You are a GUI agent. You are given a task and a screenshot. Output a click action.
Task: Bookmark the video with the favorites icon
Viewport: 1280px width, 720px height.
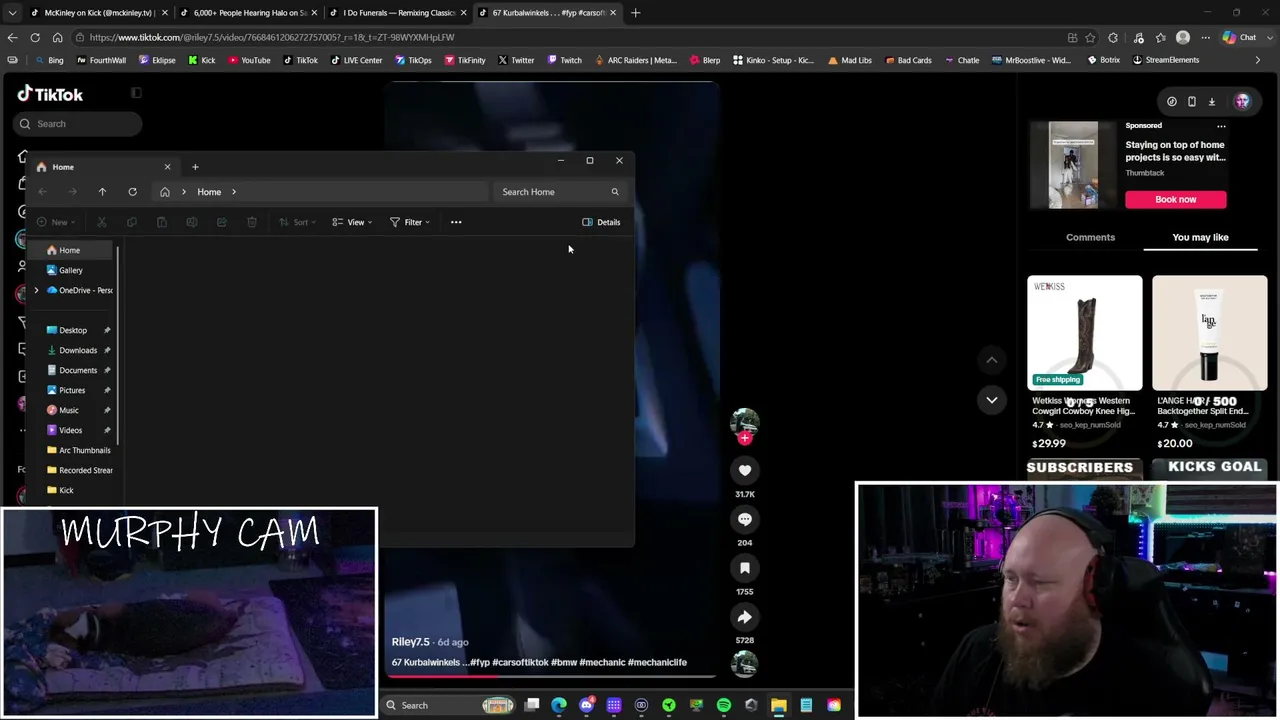point(744,568)
